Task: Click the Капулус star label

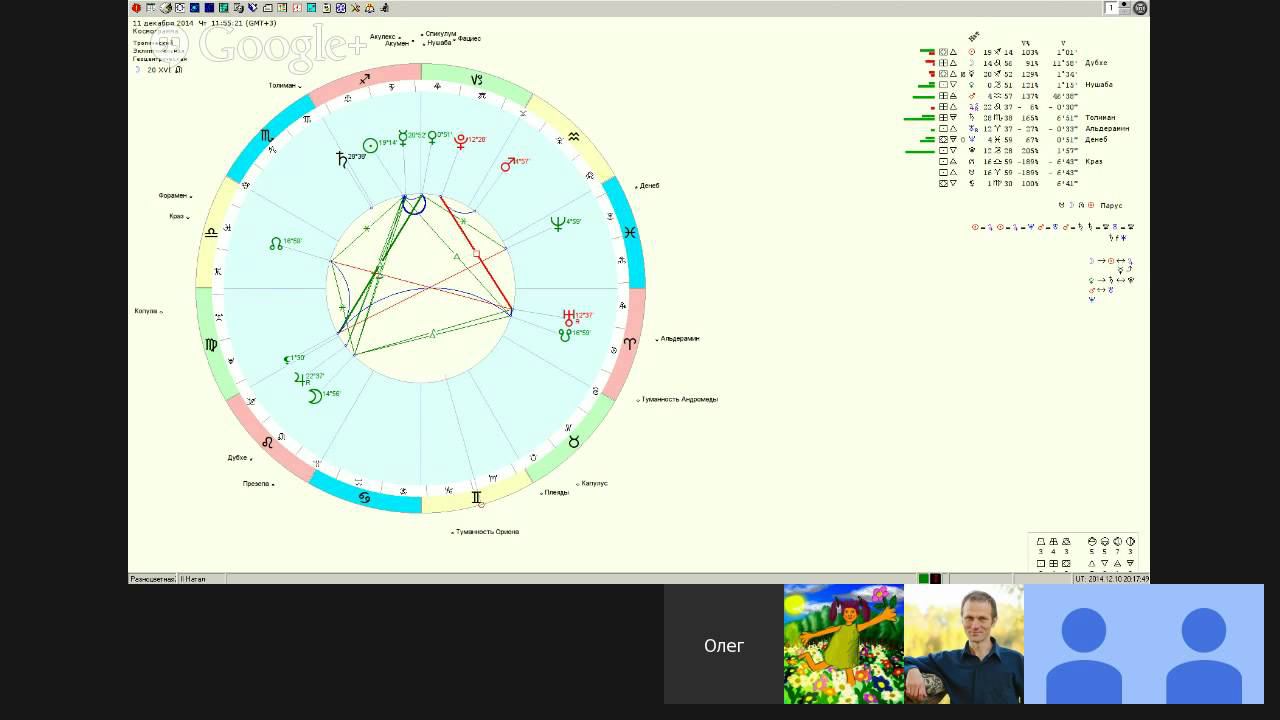Action: coord(594,484)
